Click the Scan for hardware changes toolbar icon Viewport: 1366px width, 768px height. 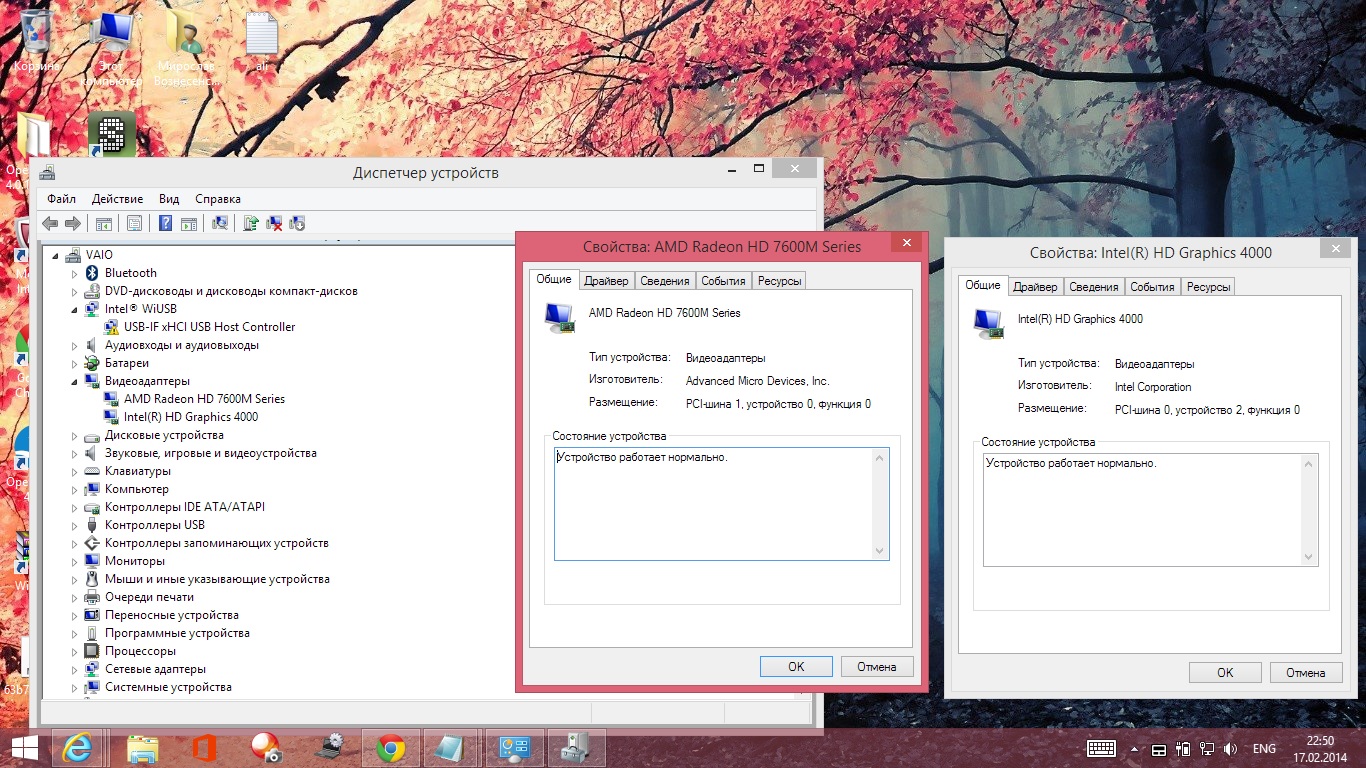pos(220,223)
